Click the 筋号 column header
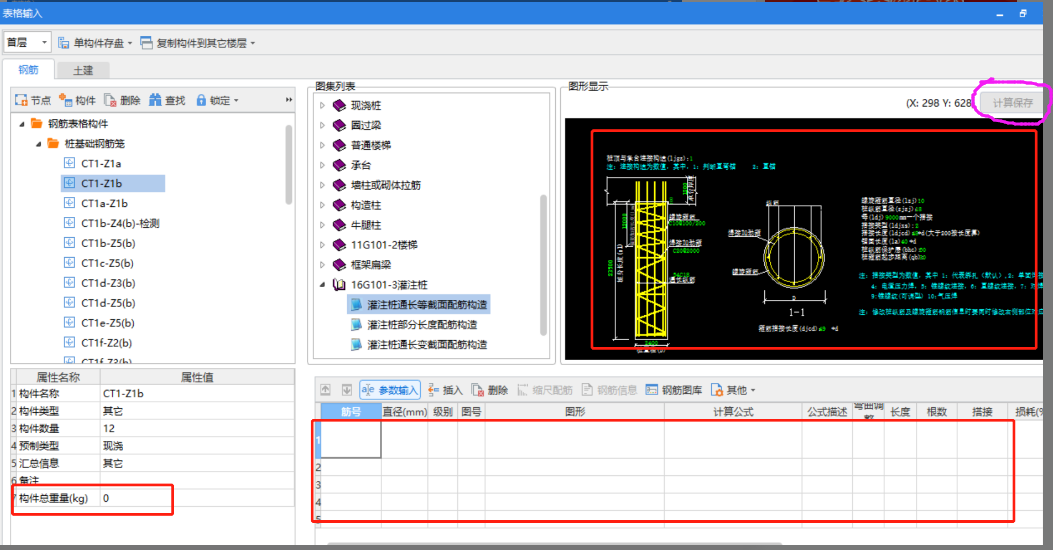This screenshot has height=550, width=1053. (351, 412)
